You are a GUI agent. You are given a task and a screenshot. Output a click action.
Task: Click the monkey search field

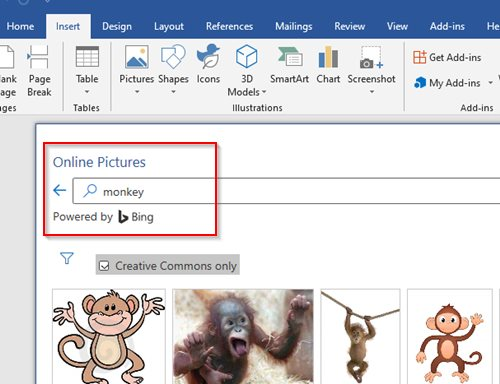(286, 191)
